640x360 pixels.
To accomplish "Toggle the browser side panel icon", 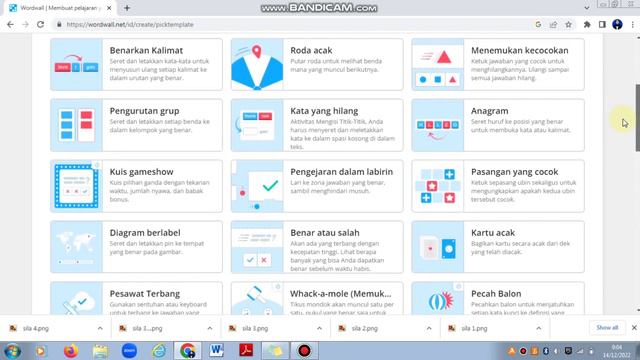I will 602,24.
